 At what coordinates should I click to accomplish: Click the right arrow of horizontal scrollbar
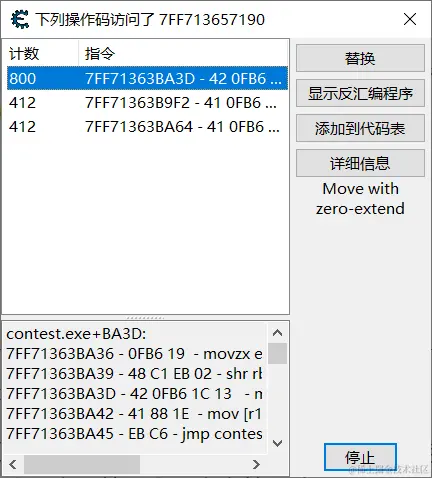(256, 464)
